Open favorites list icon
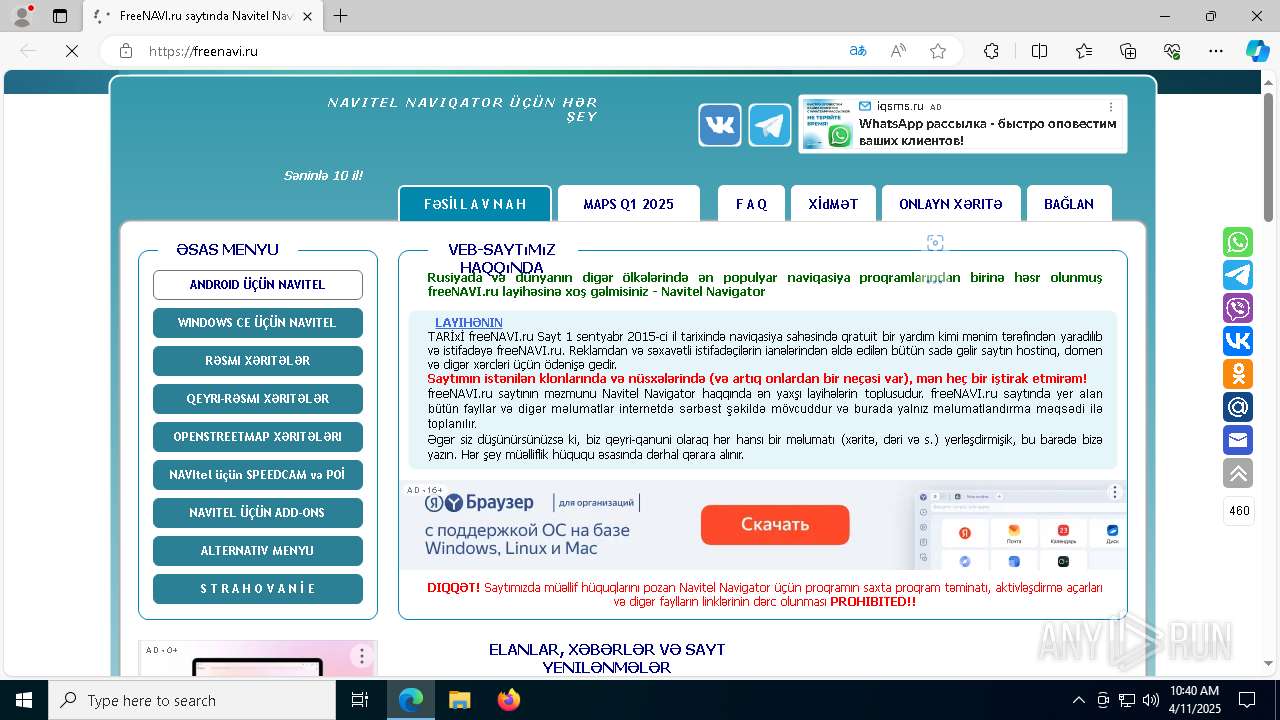 click(1084, 51)
